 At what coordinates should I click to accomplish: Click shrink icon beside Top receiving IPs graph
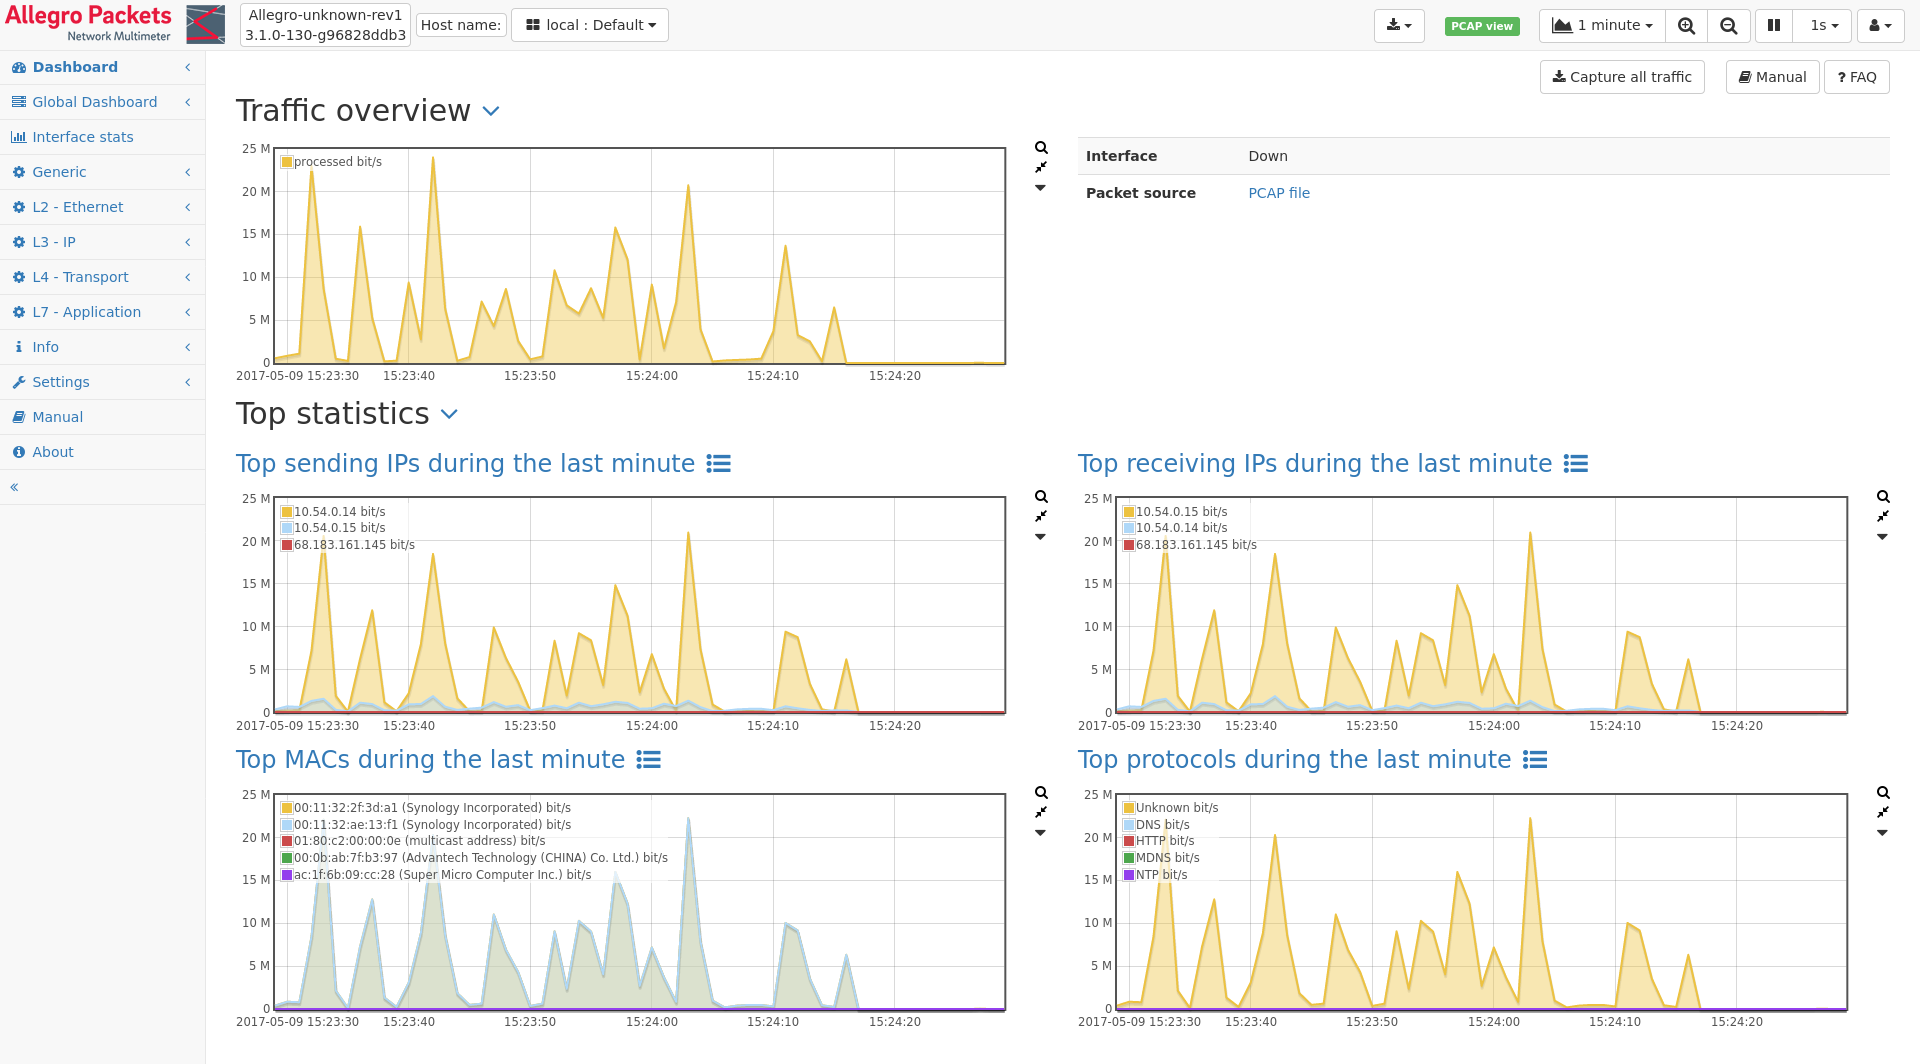(x=1883, y=516)
